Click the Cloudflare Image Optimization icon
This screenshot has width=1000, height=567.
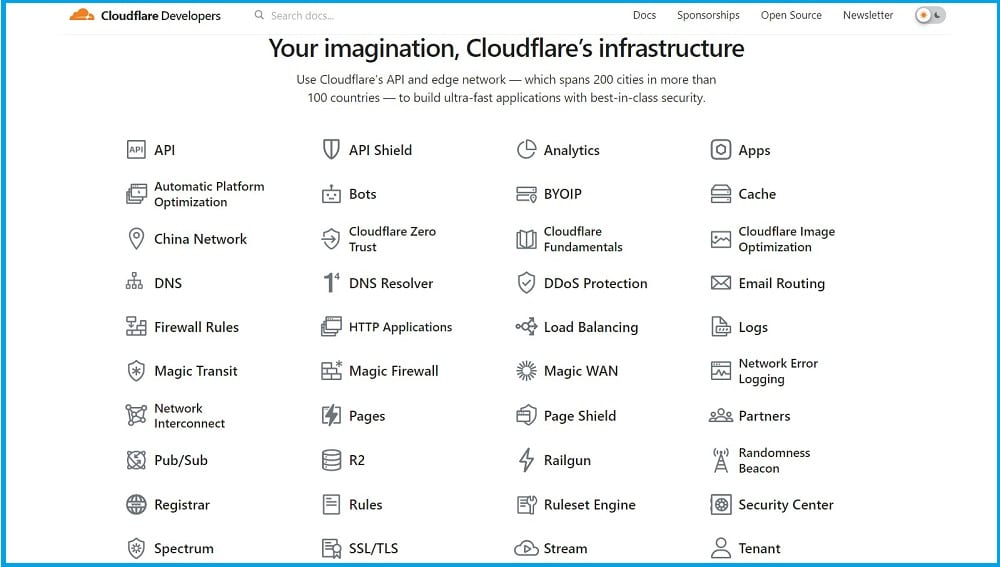(721, 239)
